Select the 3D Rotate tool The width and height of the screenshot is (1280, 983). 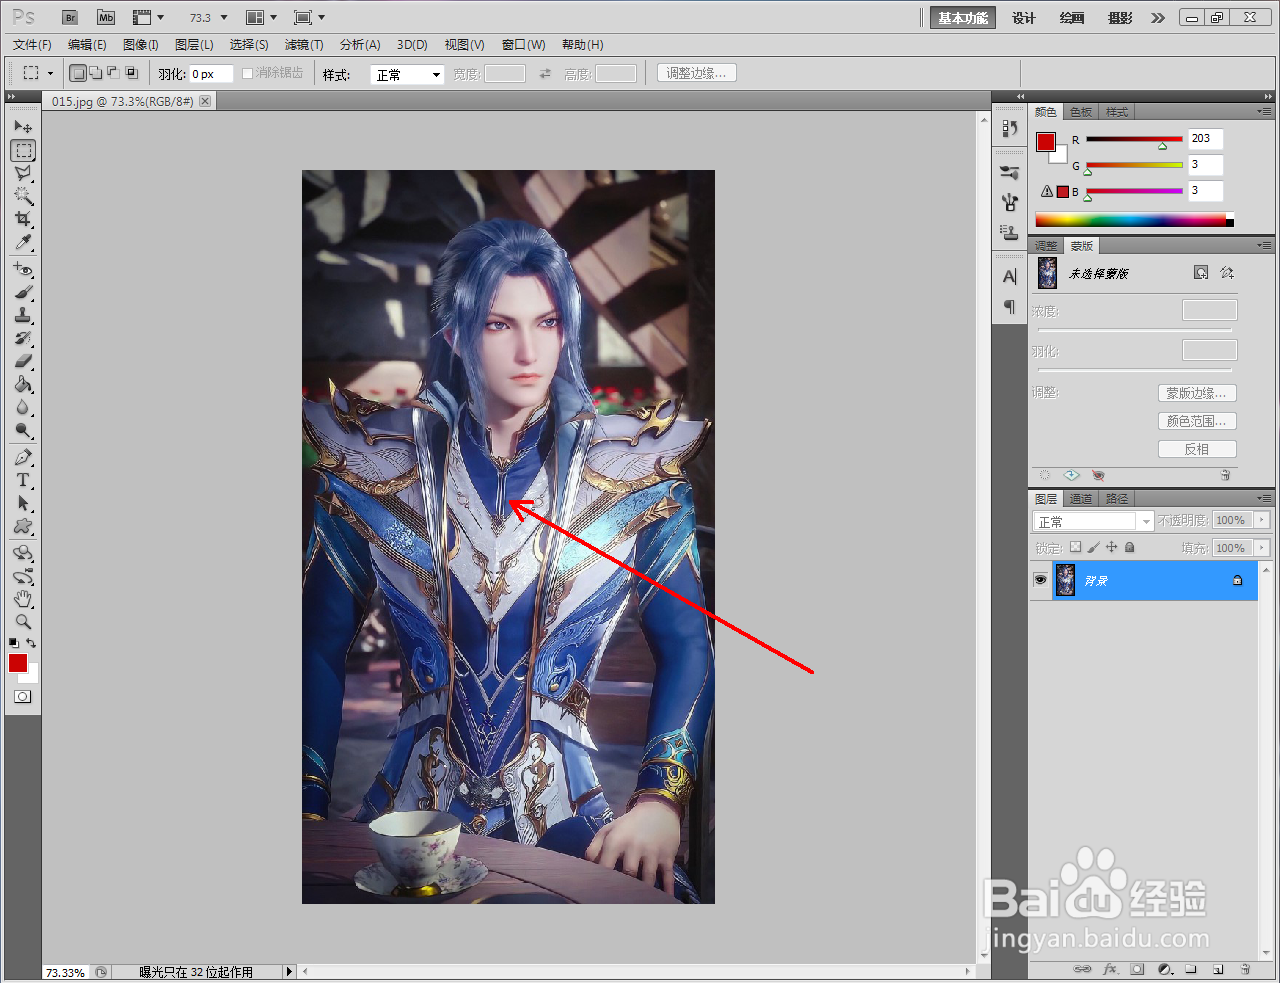coord(23,554)
